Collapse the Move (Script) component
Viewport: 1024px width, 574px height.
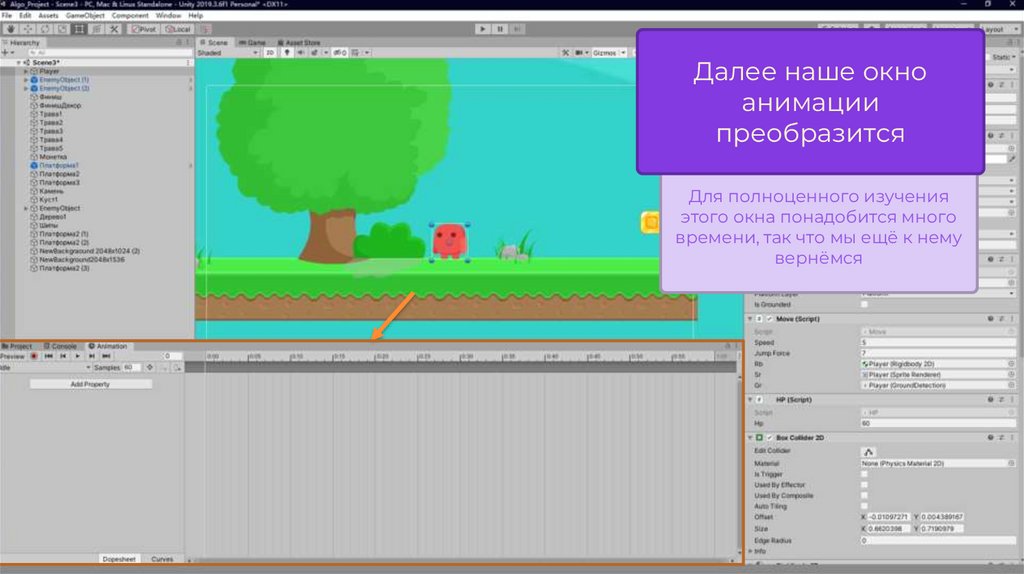749,319
